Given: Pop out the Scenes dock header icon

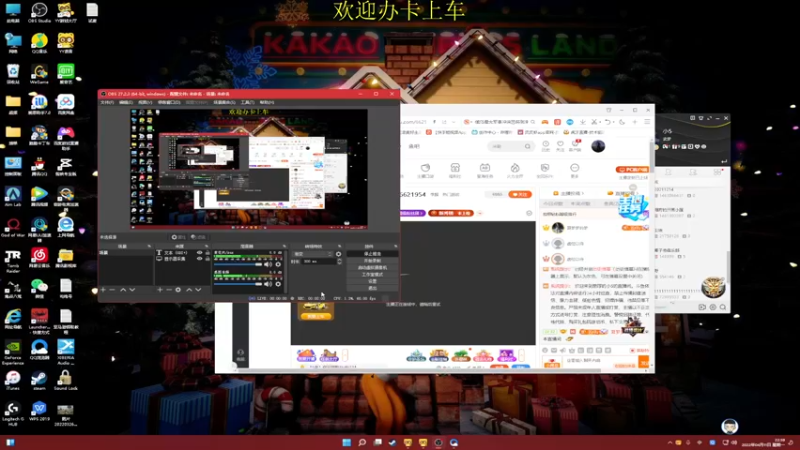Looking at the screenshot, I should (x=149, y=246).
